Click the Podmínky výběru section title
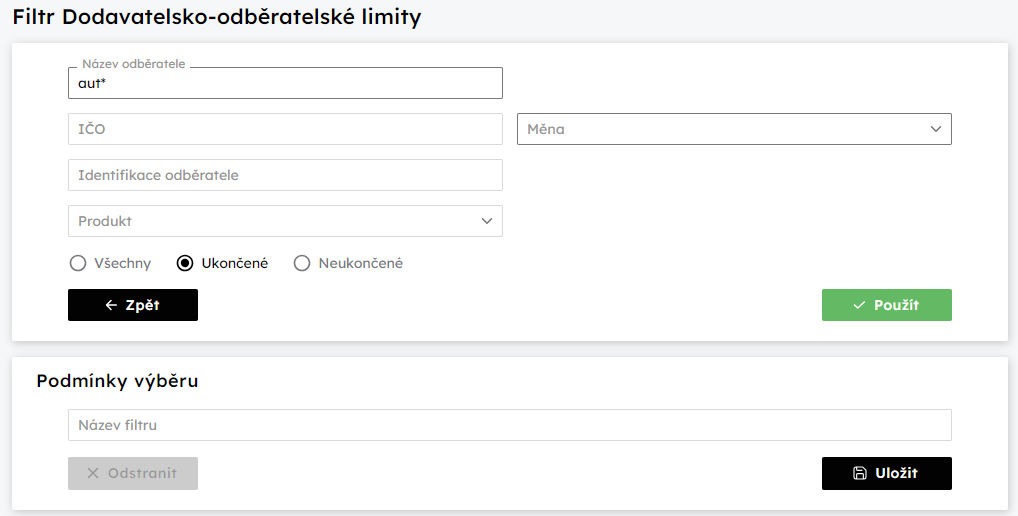This screenshot has height=516, width=1018. coord(118,381)
